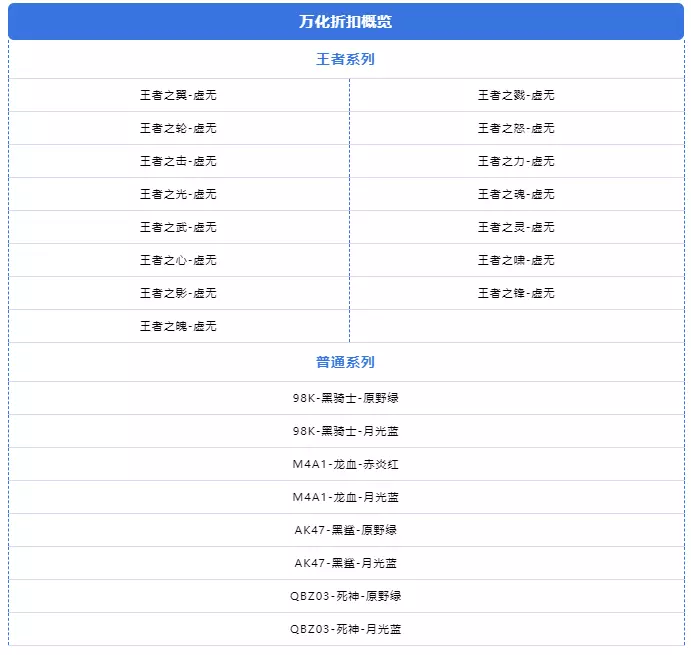This screenshot has width=691, height=655.
Task: Open the 王者之轮-虚无 item
Action: tap(178, 128)
